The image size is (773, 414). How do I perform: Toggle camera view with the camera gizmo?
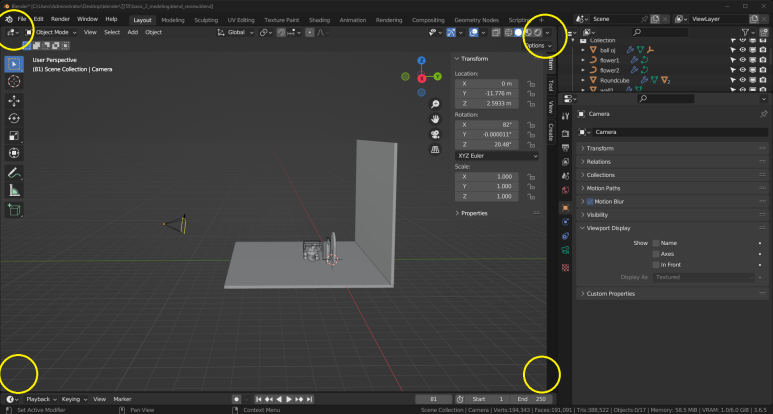(435, 135)
